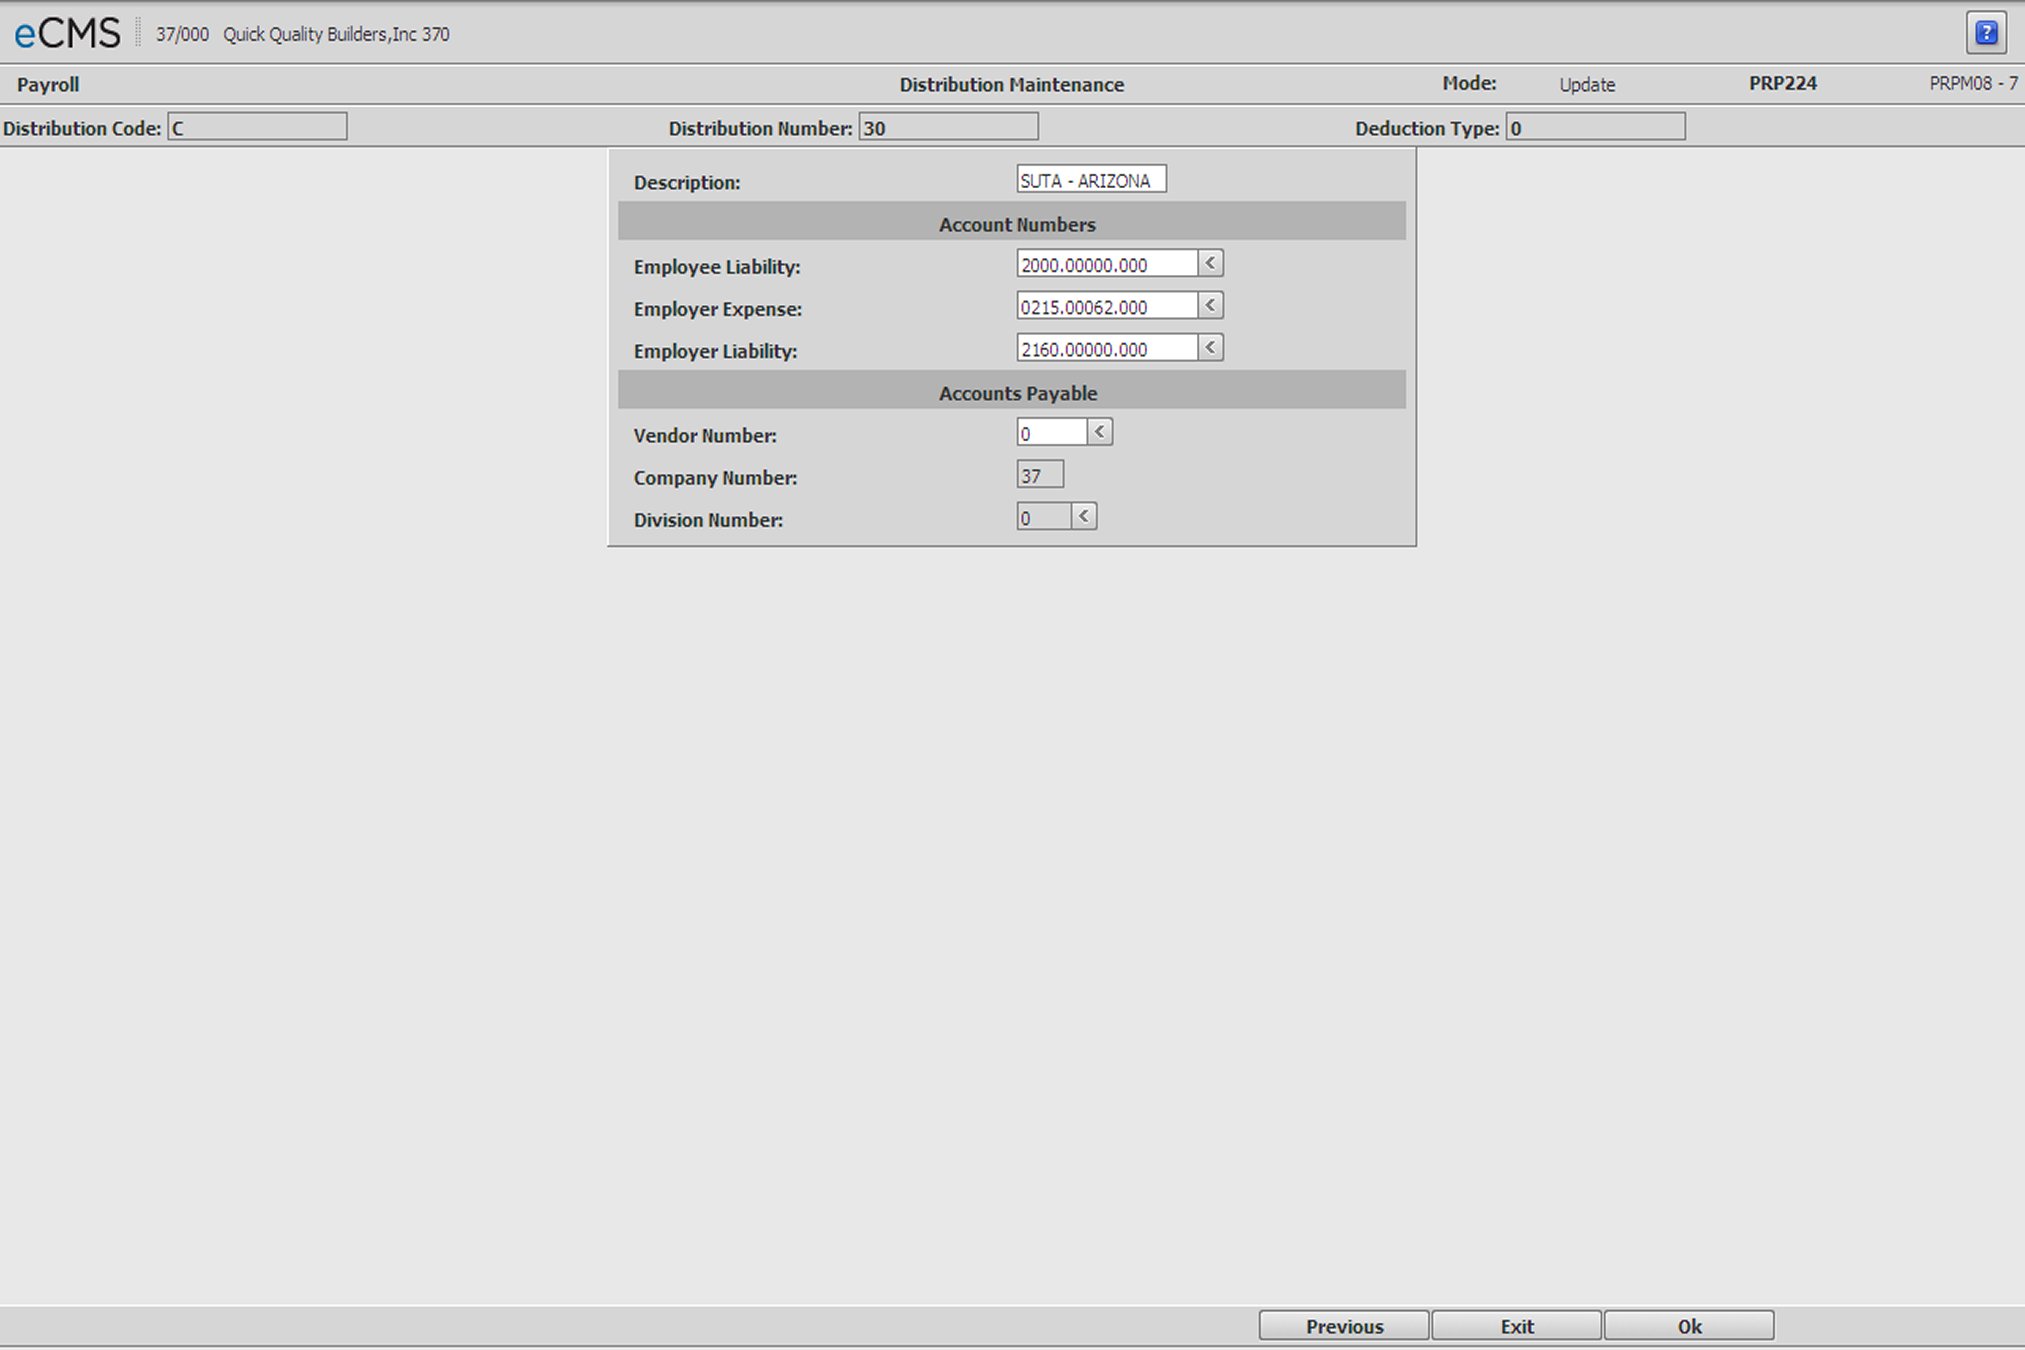Screen dimensions: 2025x1350
Task: Select the Company Number field showing 37
Action: point(1040,475)
